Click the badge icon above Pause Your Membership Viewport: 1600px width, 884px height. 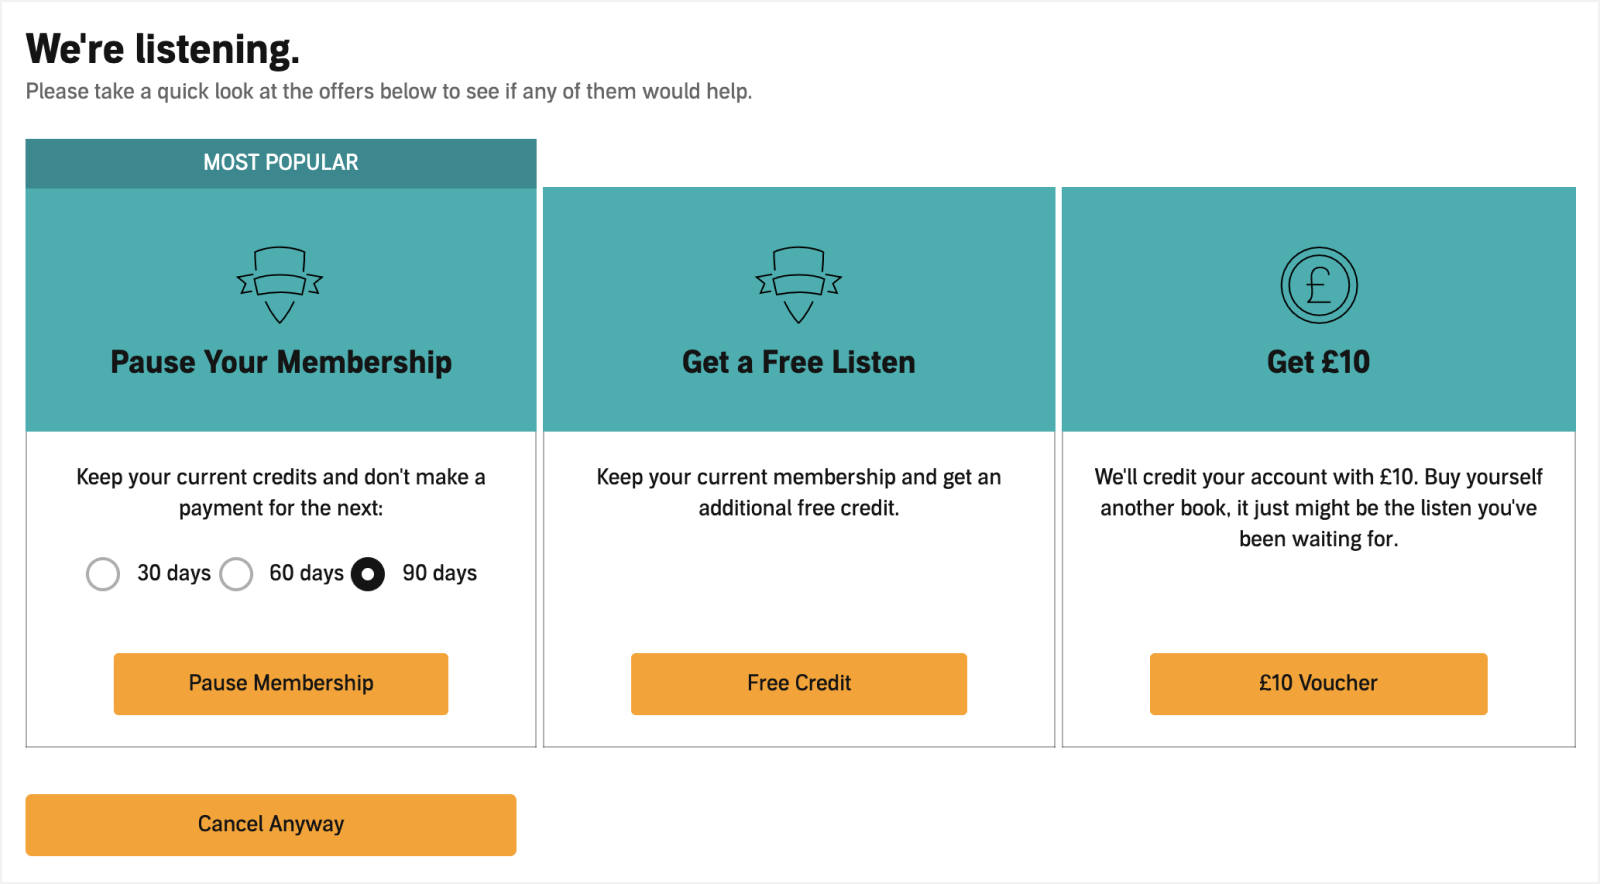point(280,285)
